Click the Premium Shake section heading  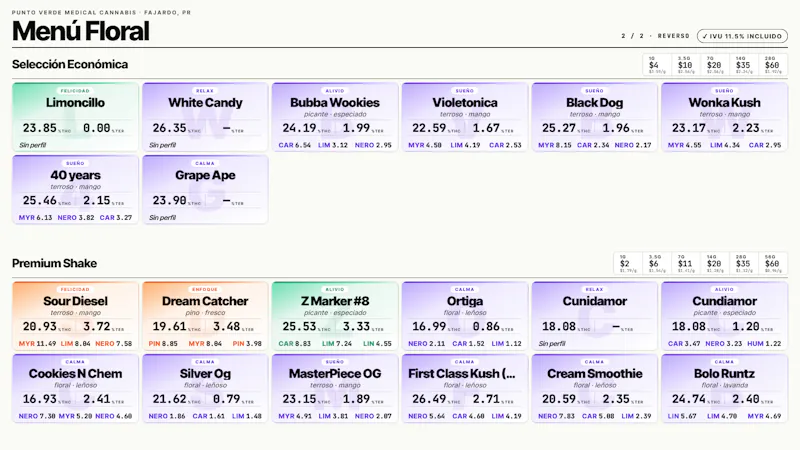tap(55, 263)
